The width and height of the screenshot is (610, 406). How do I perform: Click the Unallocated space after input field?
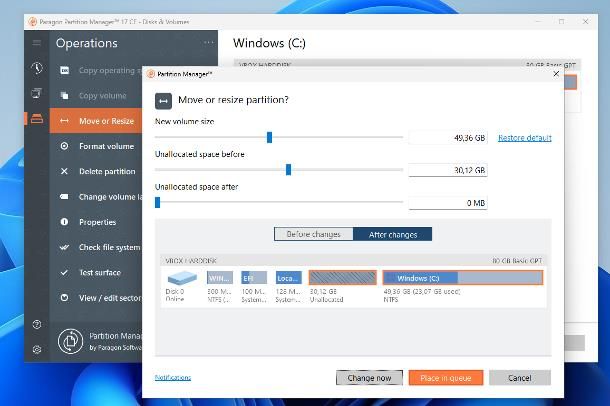coord(448,203)
